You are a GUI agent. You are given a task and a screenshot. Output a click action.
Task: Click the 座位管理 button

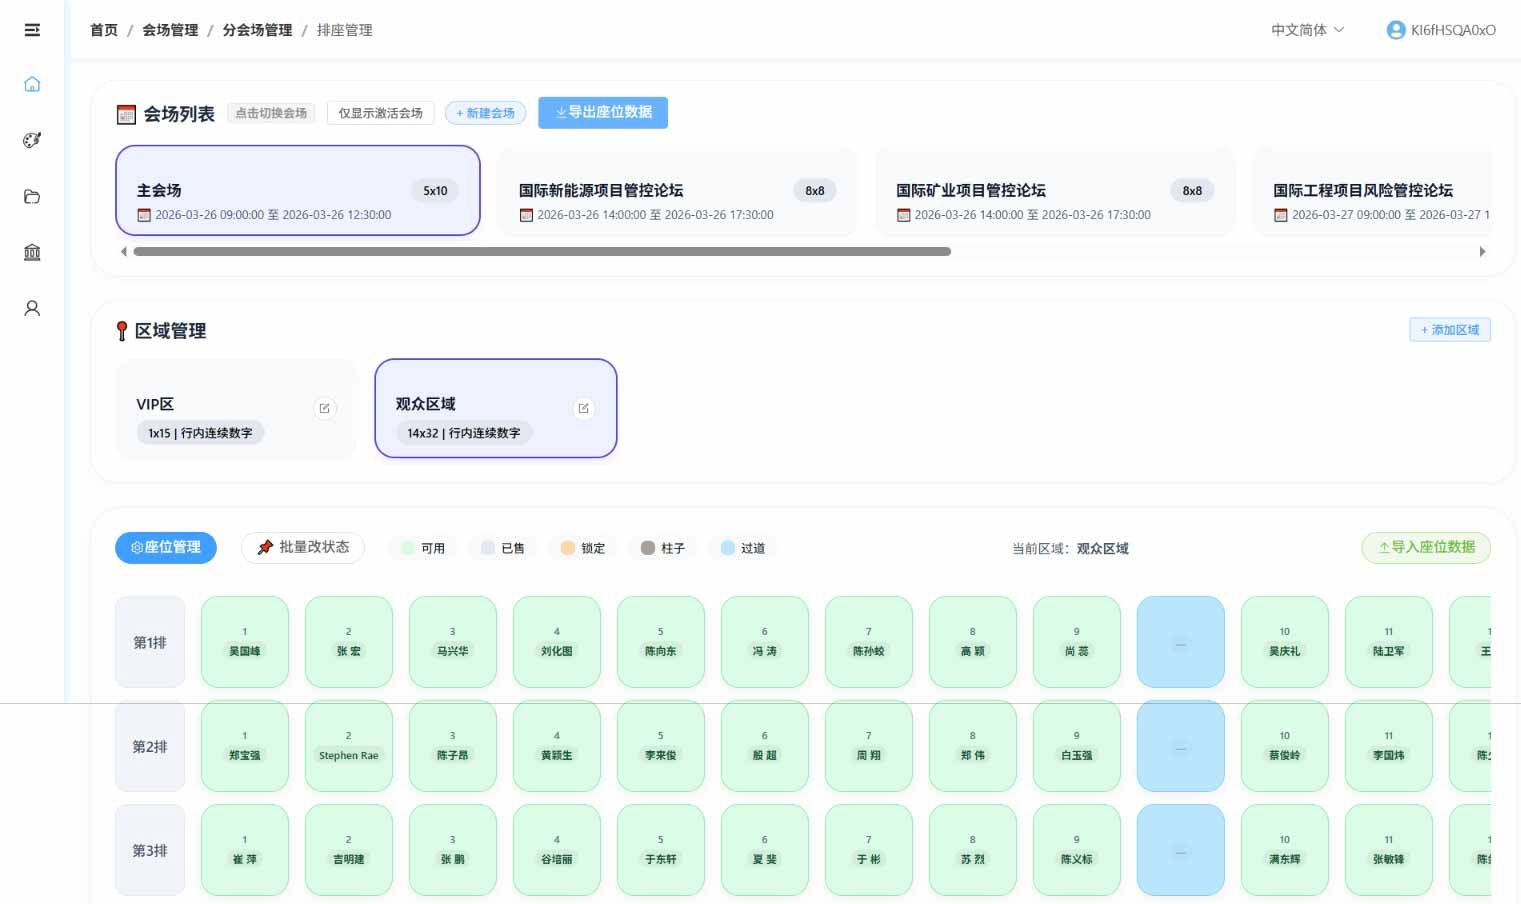click(x=166, y=548)
